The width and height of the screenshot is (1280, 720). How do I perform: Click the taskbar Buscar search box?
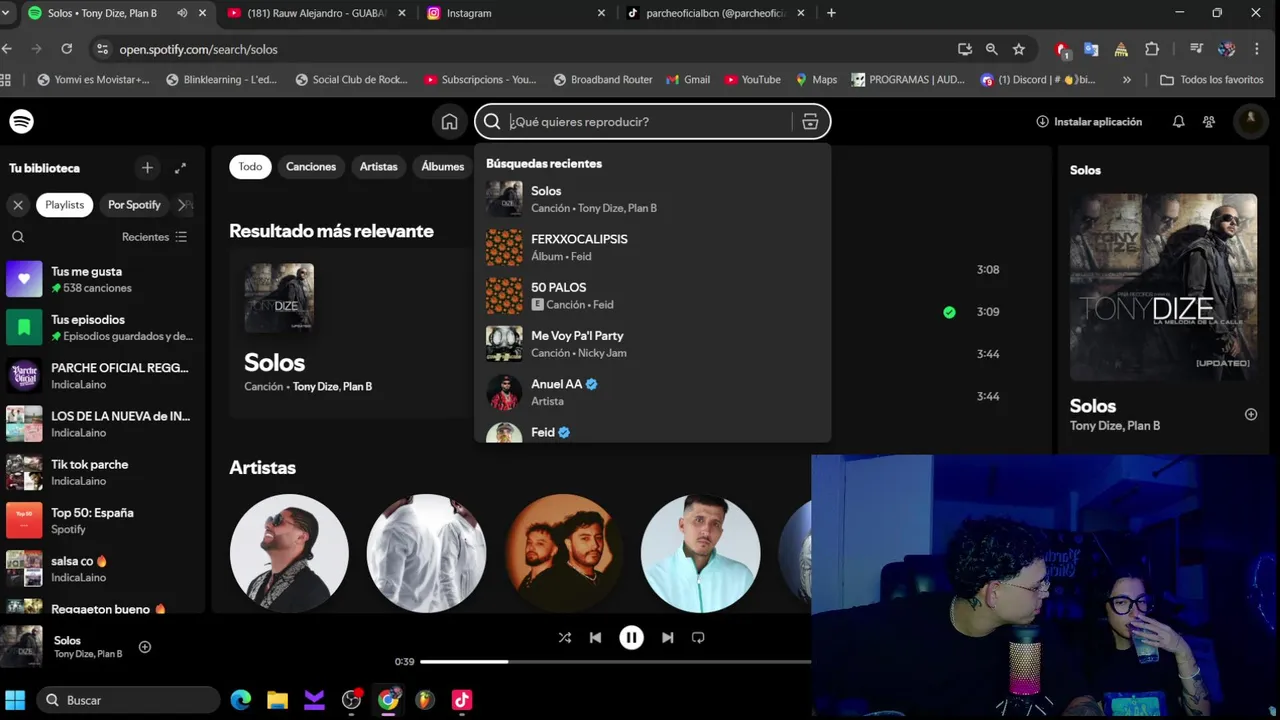(x=128, y=700)
